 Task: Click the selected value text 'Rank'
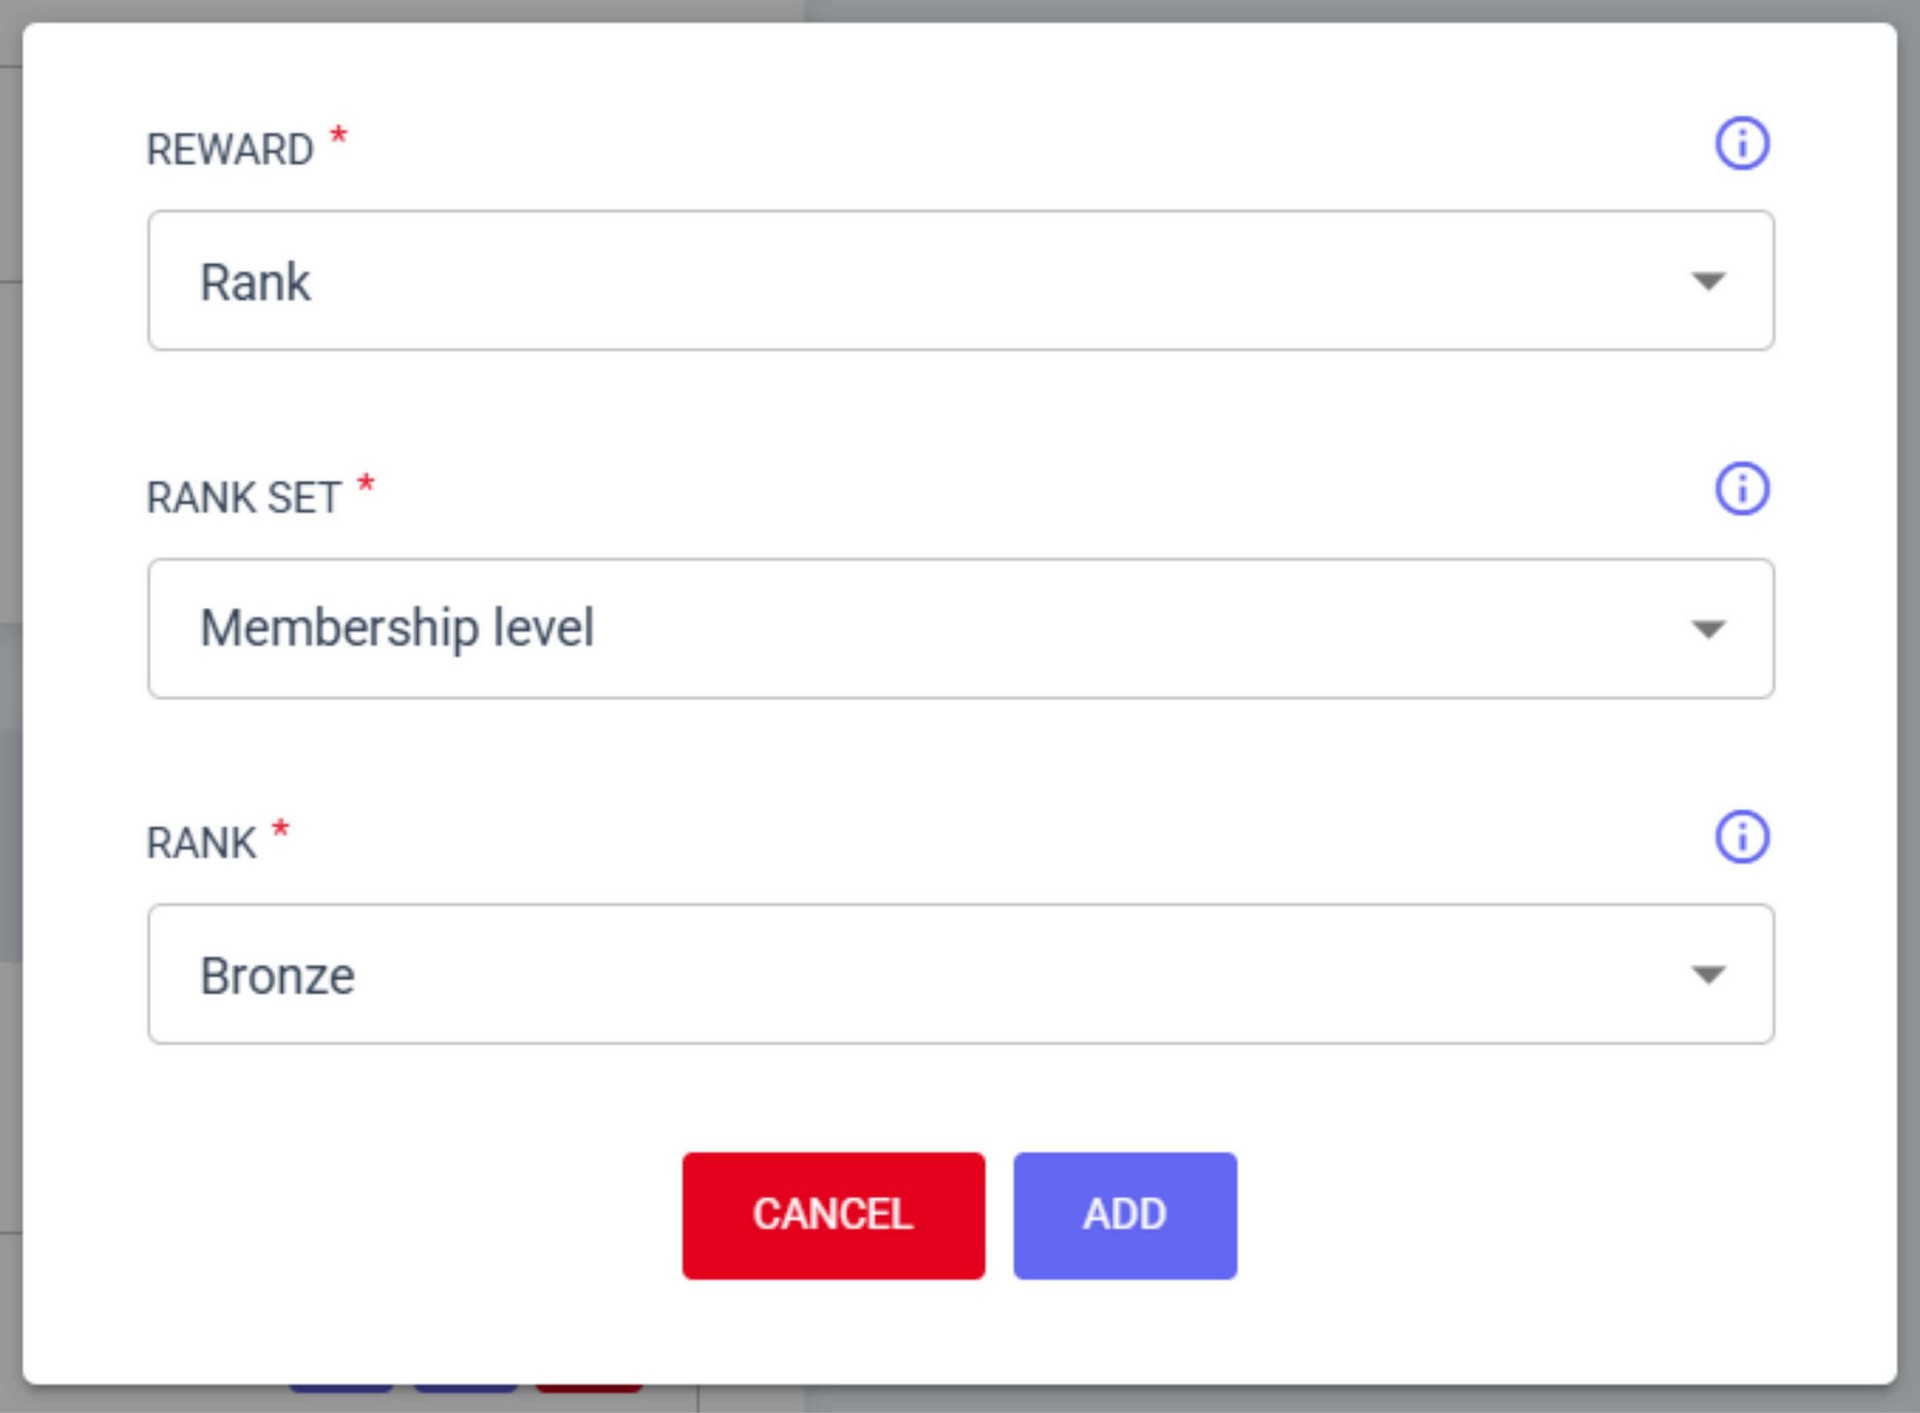(255, 282)
